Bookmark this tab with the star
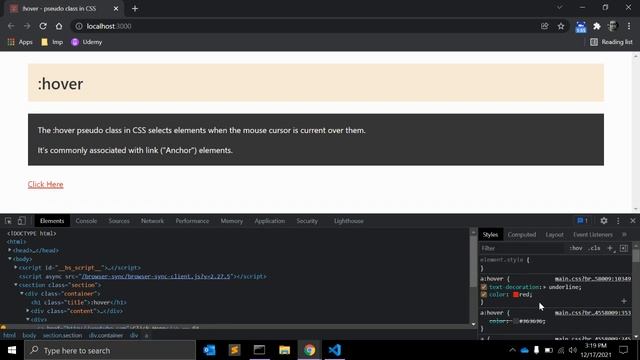Screen dimensions: 640x360 click(561, 26)
